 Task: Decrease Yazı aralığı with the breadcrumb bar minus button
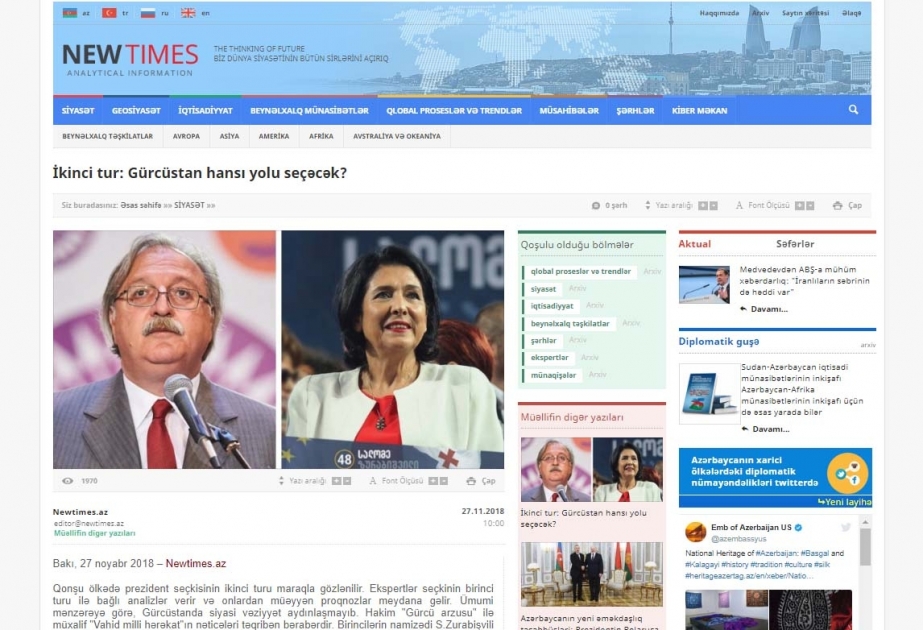tap(713, 205)
